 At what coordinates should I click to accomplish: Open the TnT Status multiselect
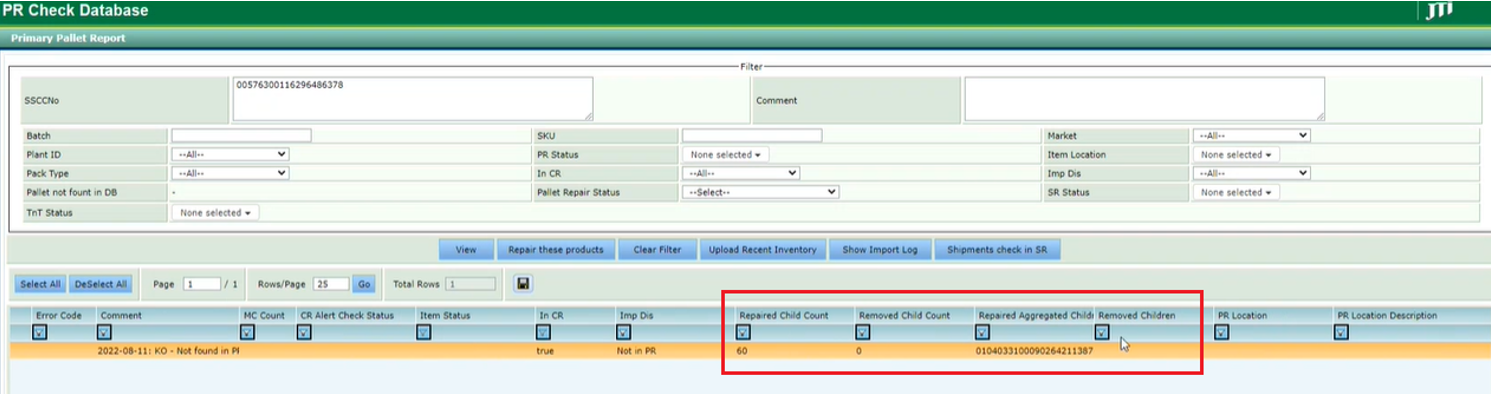click(x=215, y=212)
